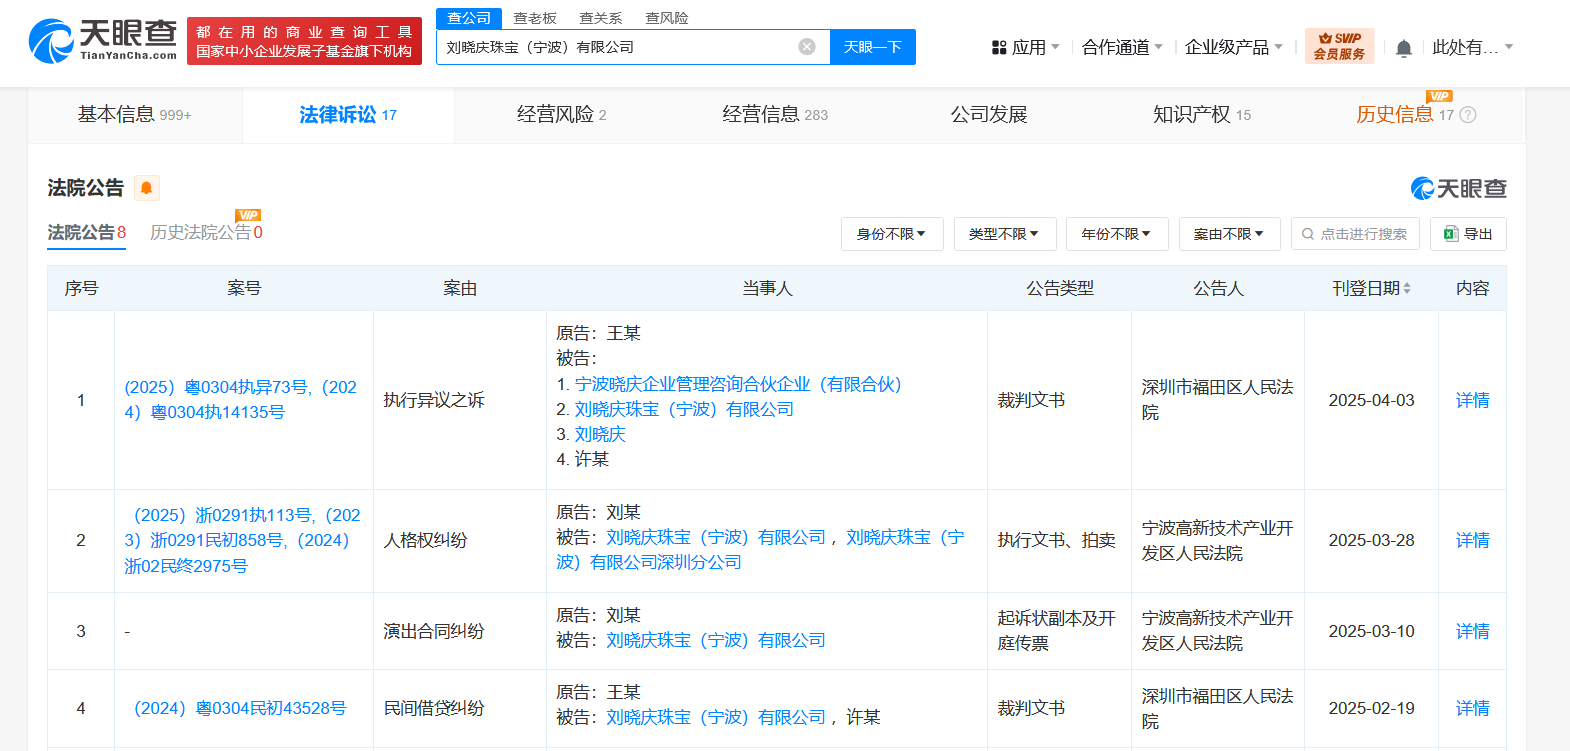Open the 年份不限 year filter

pos(1116,234)
